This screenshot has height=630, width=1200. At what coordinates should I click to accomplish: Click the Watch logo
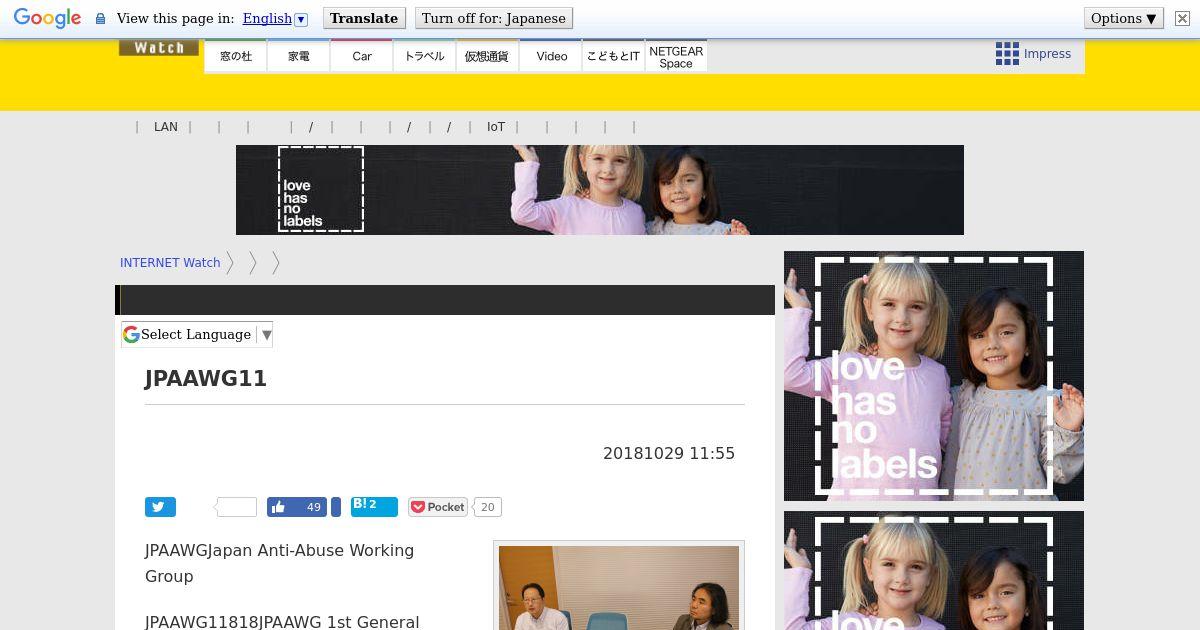tap(159, 47)
